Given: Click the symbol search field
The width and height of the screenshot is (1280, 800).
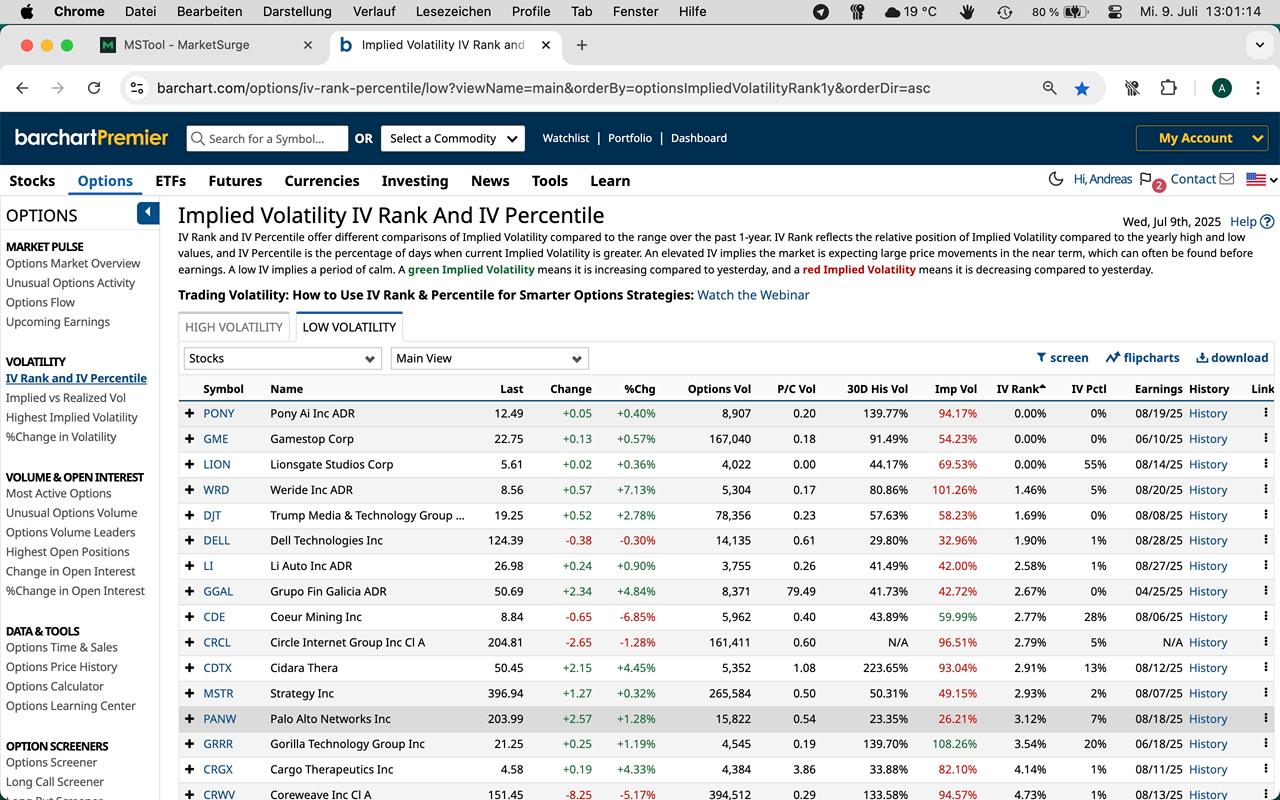Looking at the screenshot, I should [268, 139].
